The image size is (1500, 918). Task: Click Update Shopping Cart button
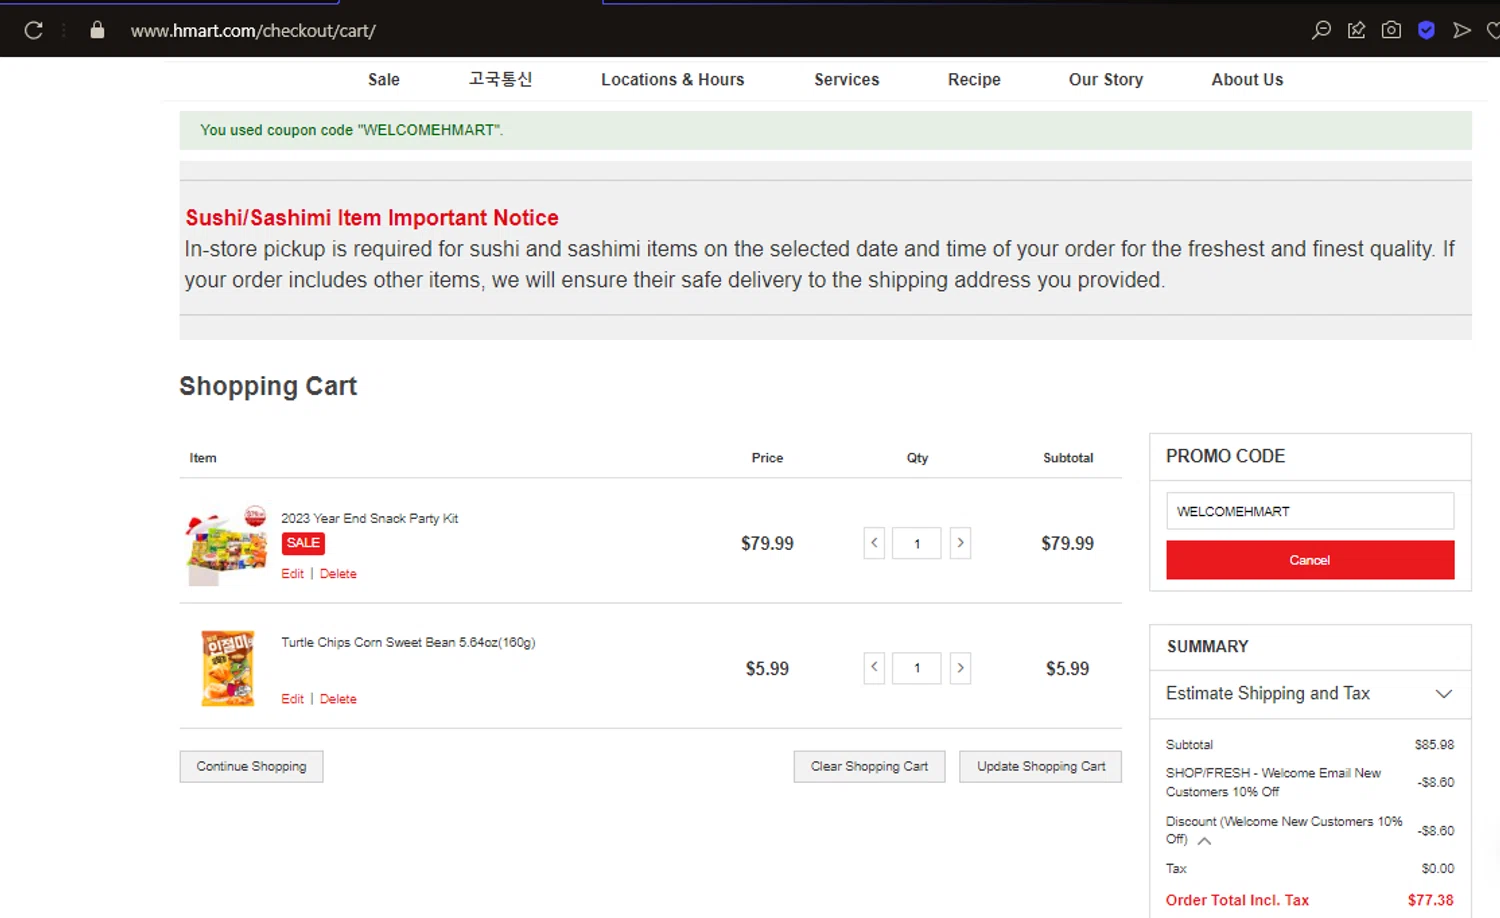[x=1040, y=767]
